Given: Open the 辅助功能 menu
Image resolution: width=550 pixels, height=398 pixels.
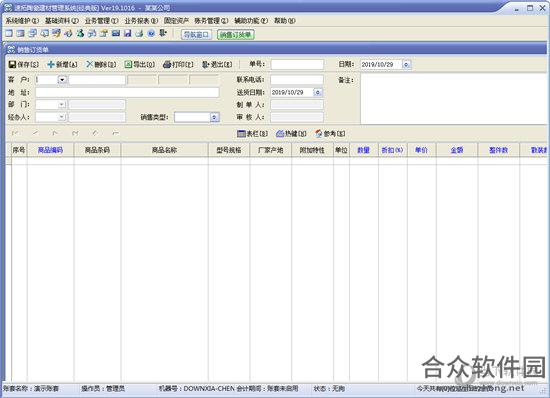Looking at the screenshot, I should click(251, 21).
